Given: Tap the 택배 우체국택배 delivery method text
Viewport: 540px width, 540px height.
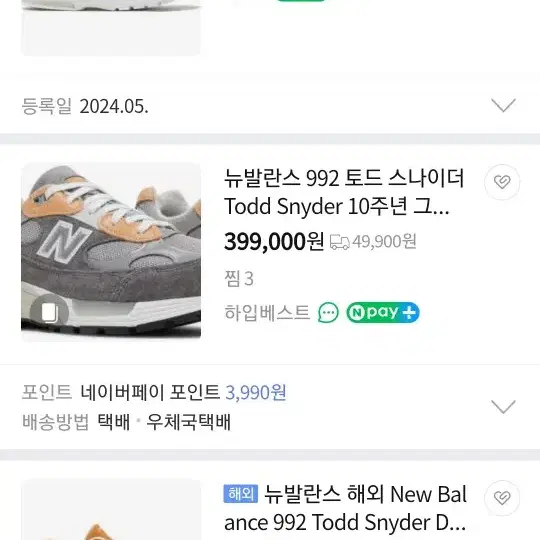Looking at the screenshot, I should (164, 422).
